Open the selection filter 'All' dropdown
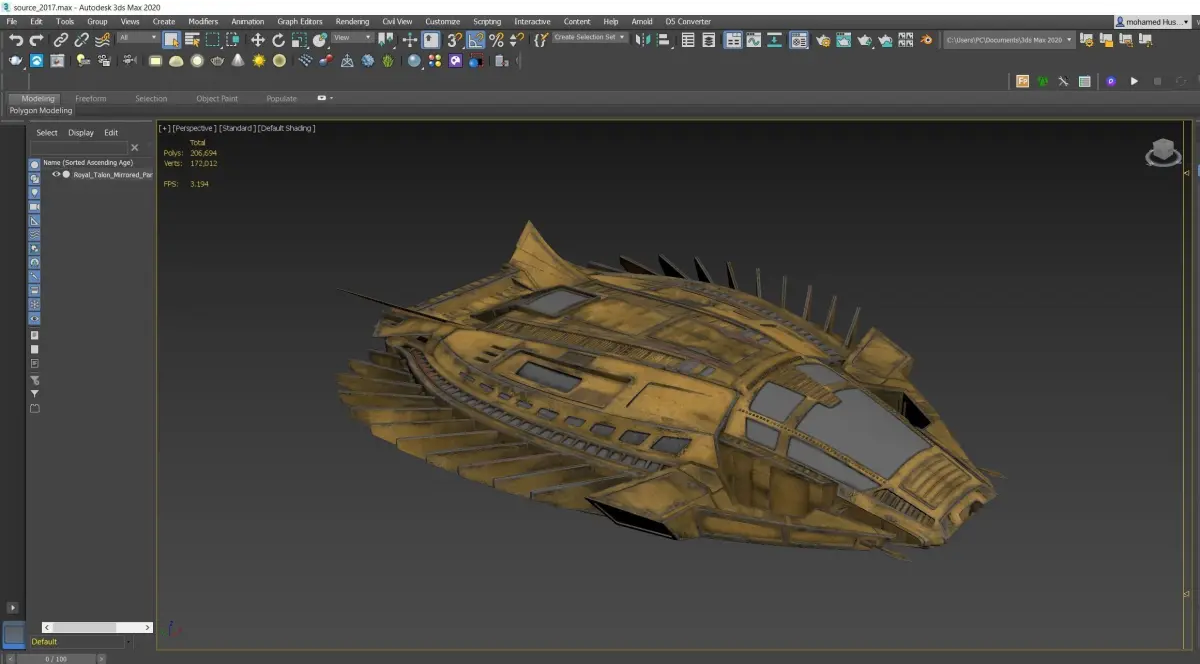Screen dimensions: 1200x664 coord(138,38)
